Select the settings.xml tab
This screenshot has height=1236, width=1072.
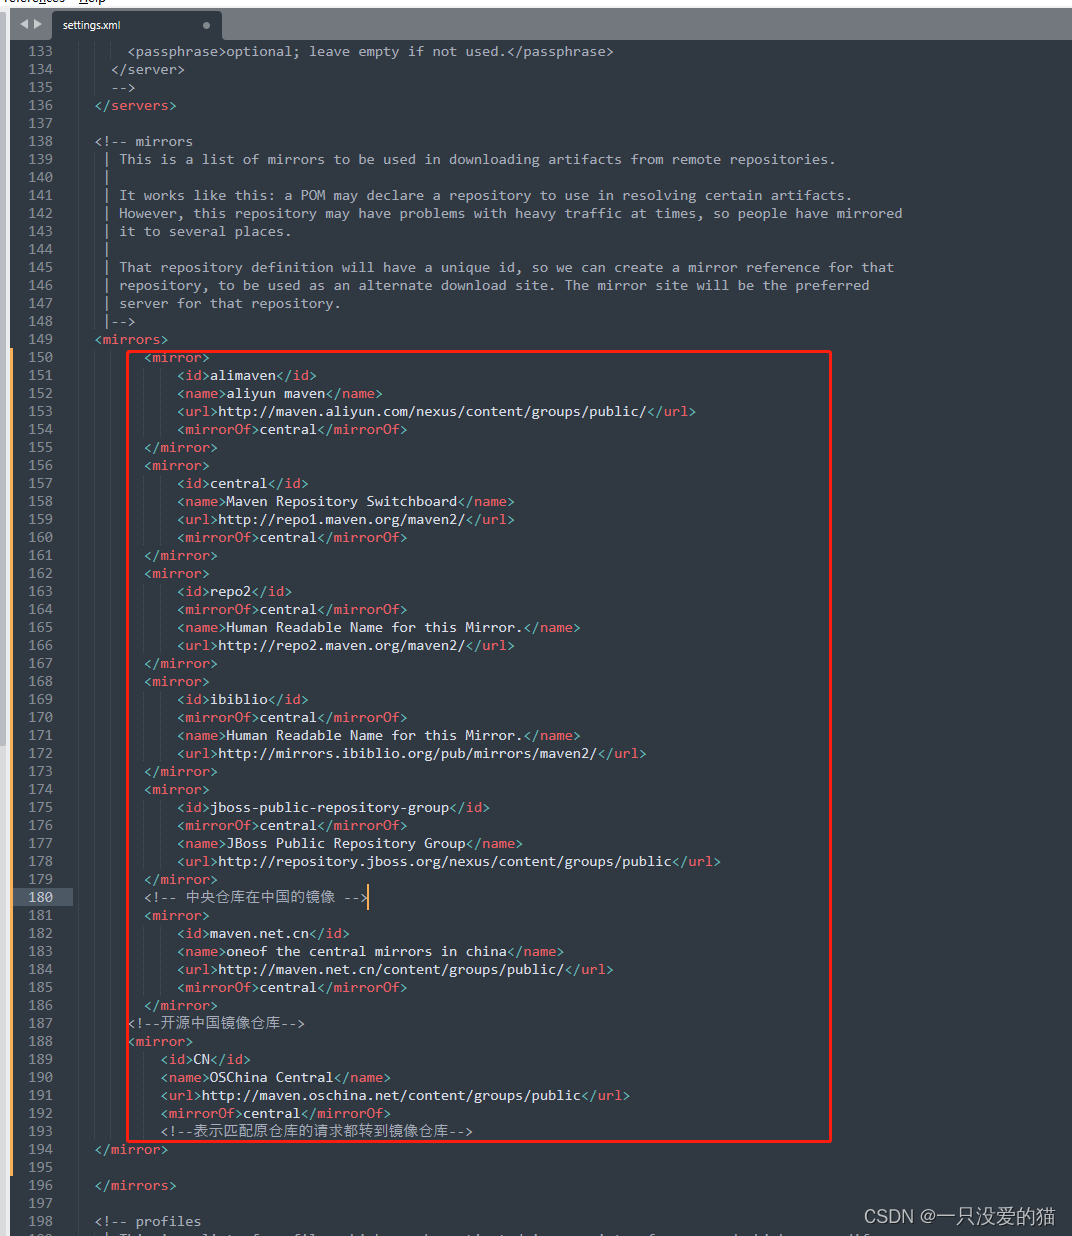point(135,25)
